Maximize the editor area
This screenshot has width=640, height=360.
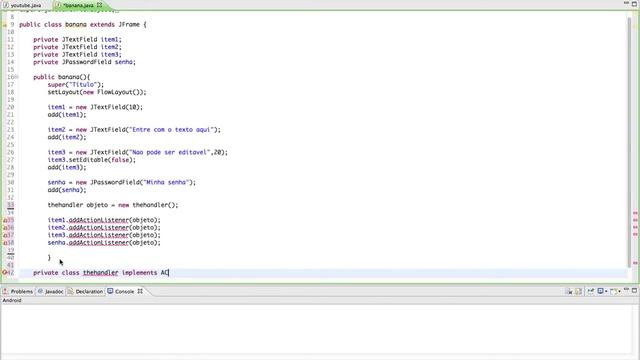[x=634, y=3]
